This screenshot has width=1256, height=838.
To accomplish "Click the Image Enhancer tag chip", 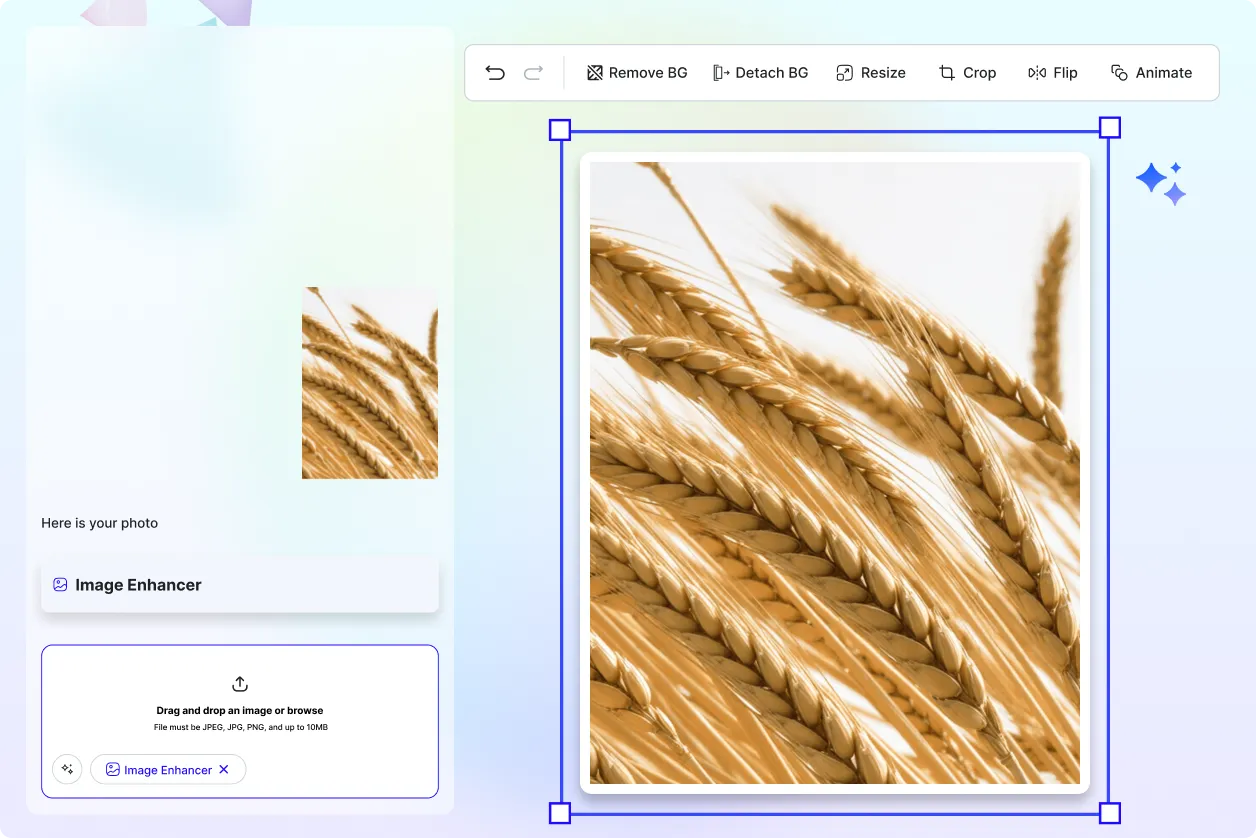I will coord(158,770).
